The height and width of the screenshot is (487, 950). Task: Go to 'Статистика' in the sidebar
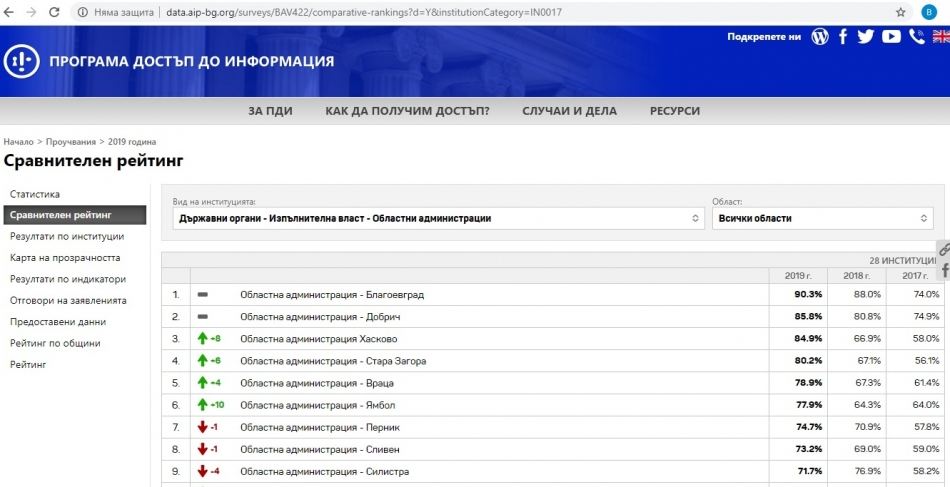(x=35, y=194)
